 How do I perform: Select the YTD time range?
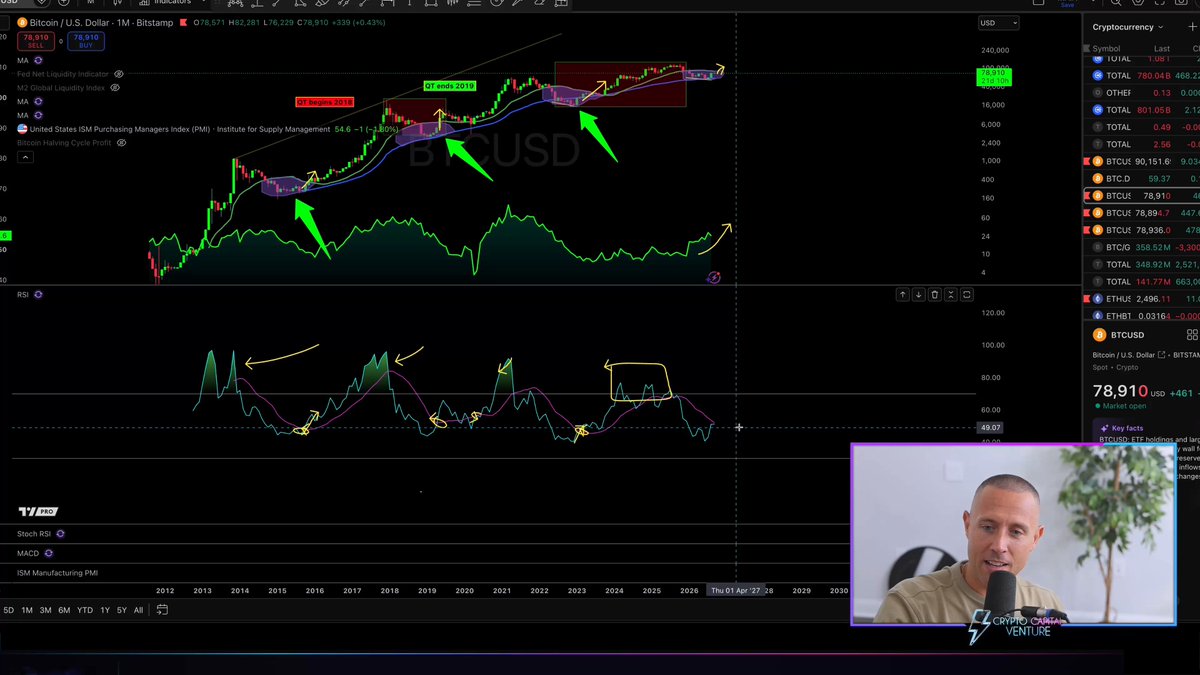tap(85, 610)
